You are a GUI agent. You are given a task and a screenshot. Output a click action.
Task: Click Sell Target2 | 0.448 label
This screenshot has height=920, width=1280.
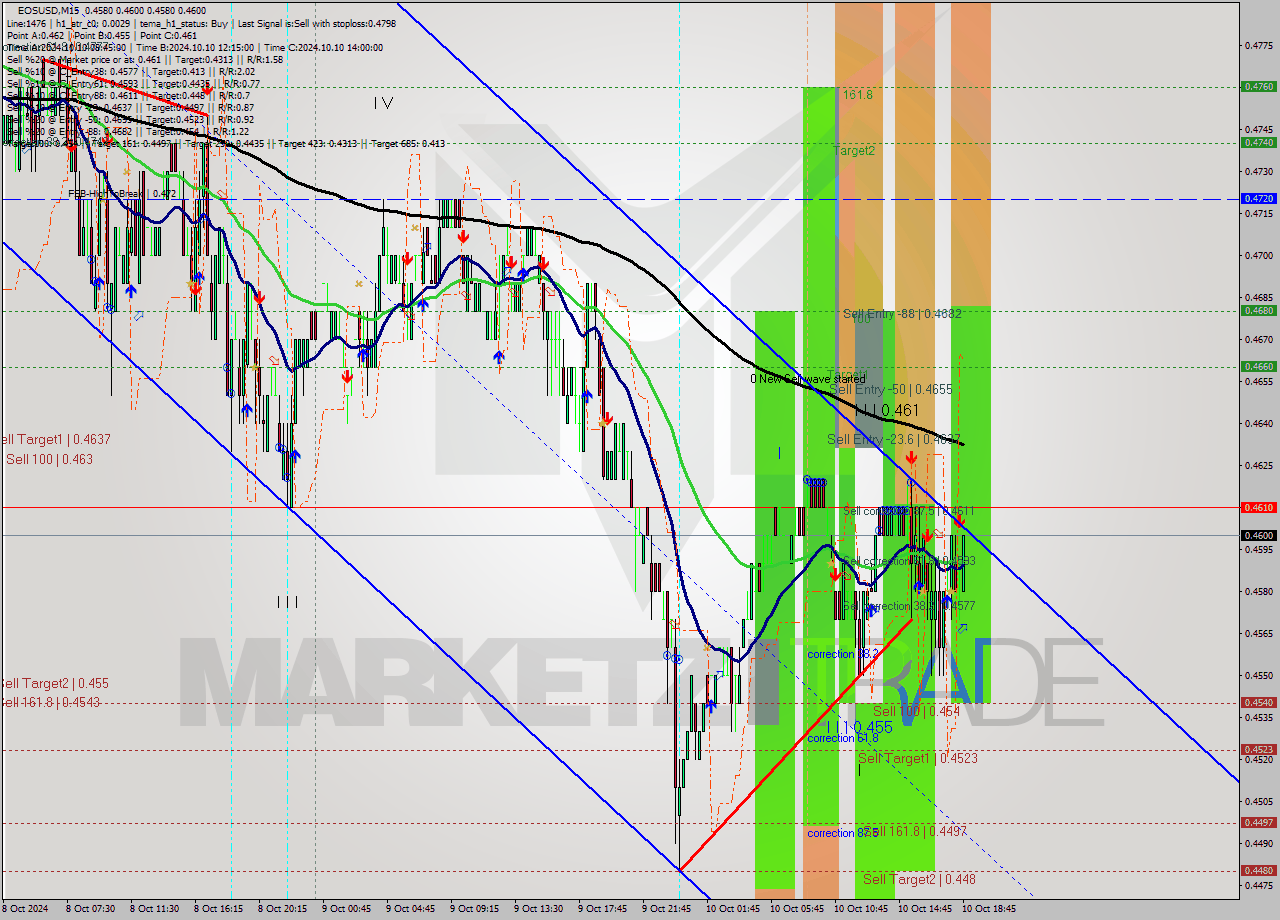pos(919,879)
